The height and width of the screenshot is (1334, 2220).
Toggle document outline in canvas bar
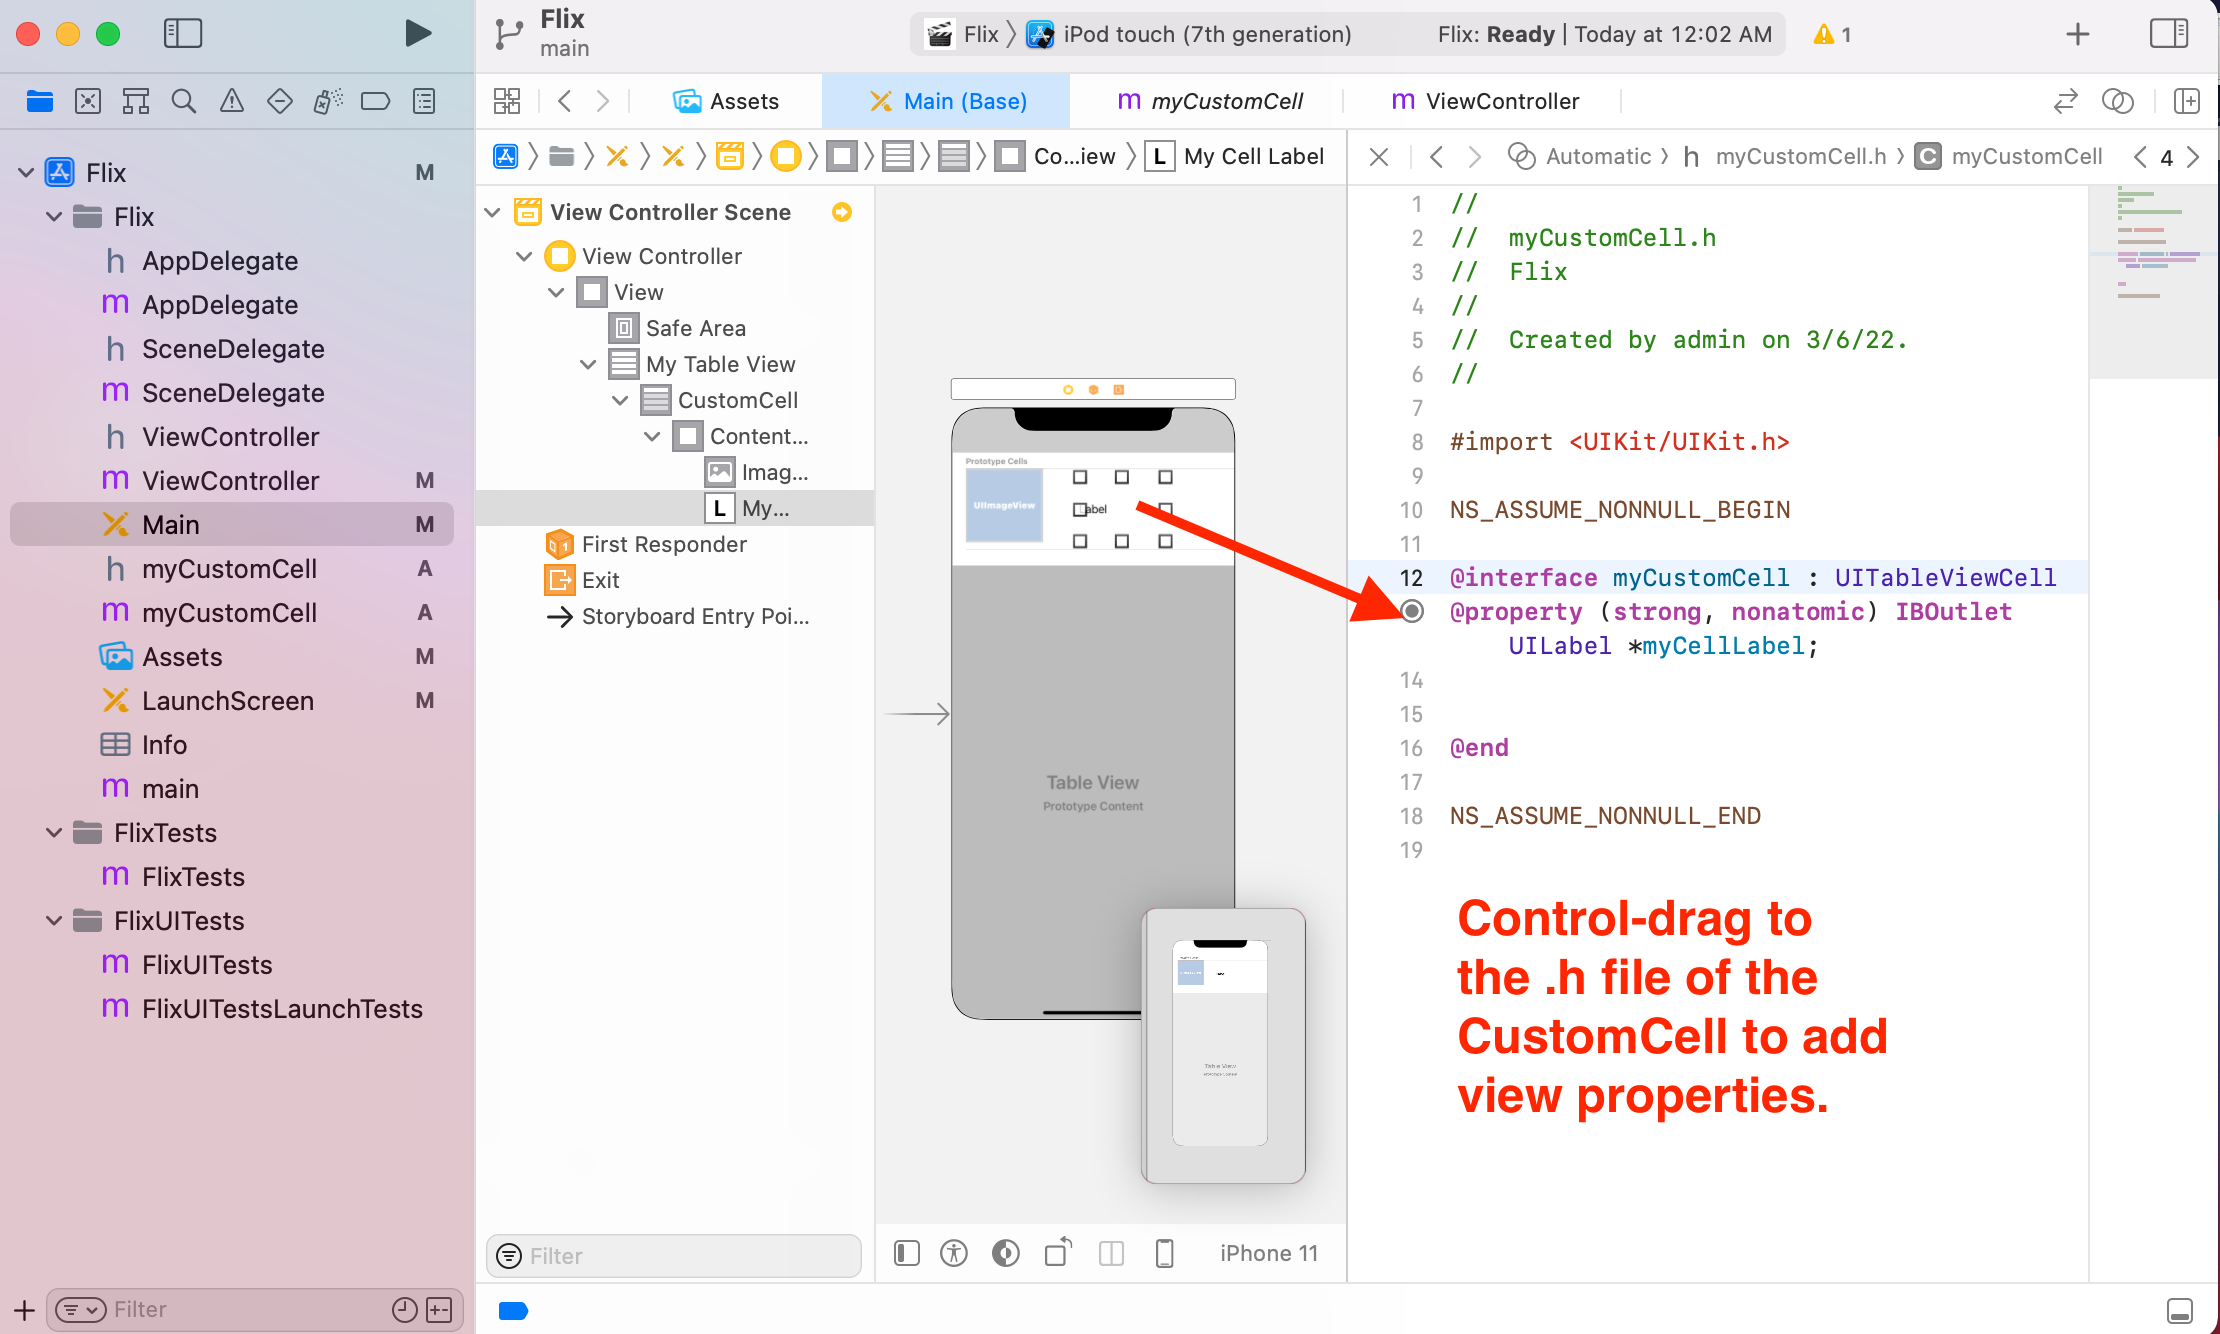(x=907, y=1253)
